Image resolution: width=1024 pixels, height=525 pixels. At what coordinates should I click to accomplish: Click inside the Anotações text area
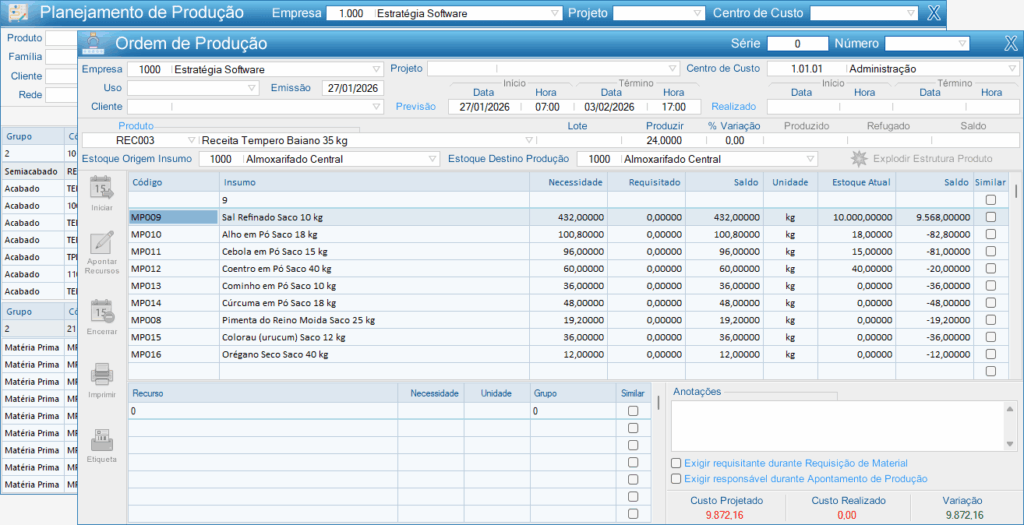[840, 425]
